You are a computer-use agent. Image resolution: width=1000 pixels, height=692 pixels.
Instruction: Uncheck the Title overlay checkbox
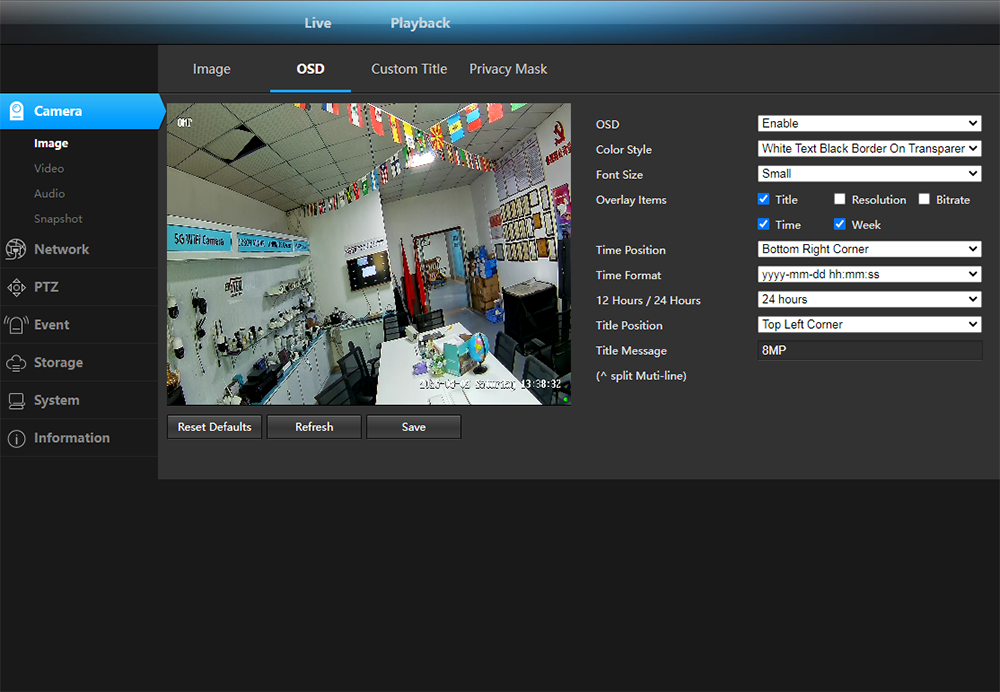point(764,200)
